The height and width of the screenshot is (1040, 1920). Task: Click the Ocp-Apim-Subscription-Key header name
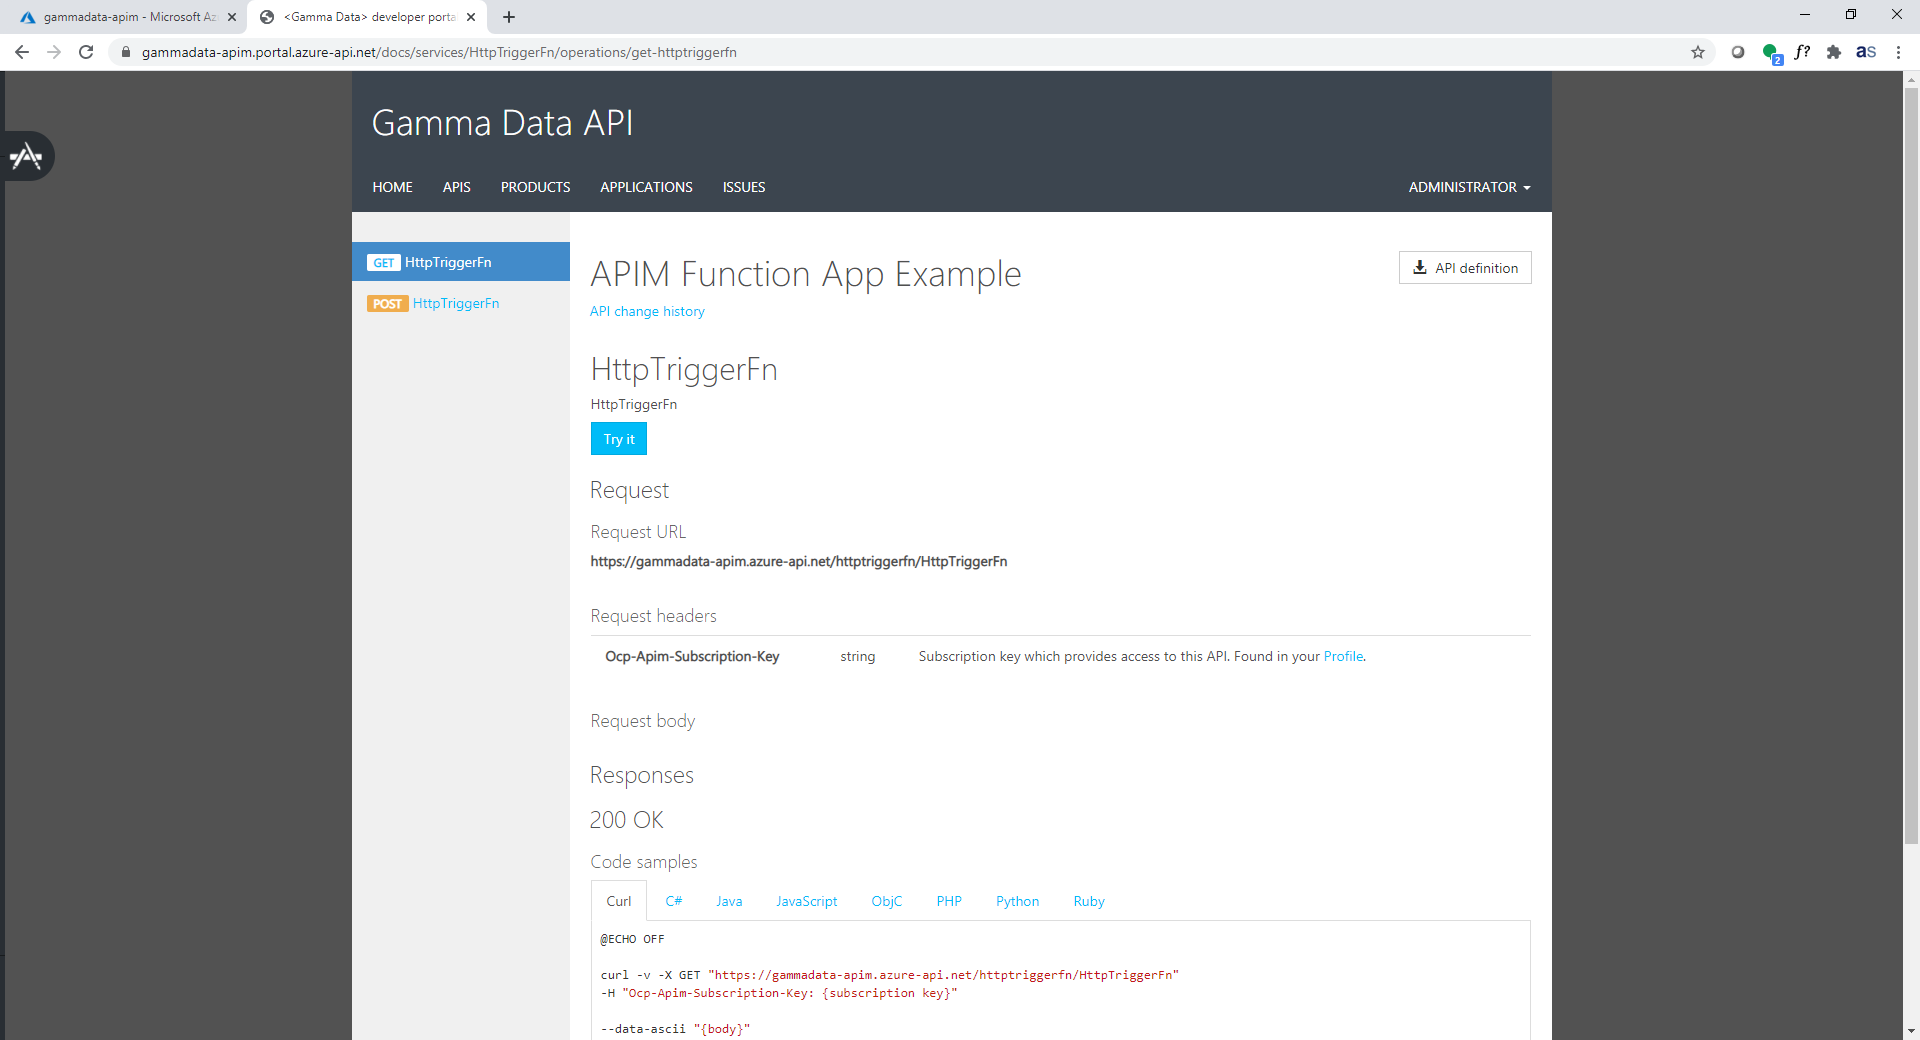click(692, 656)
